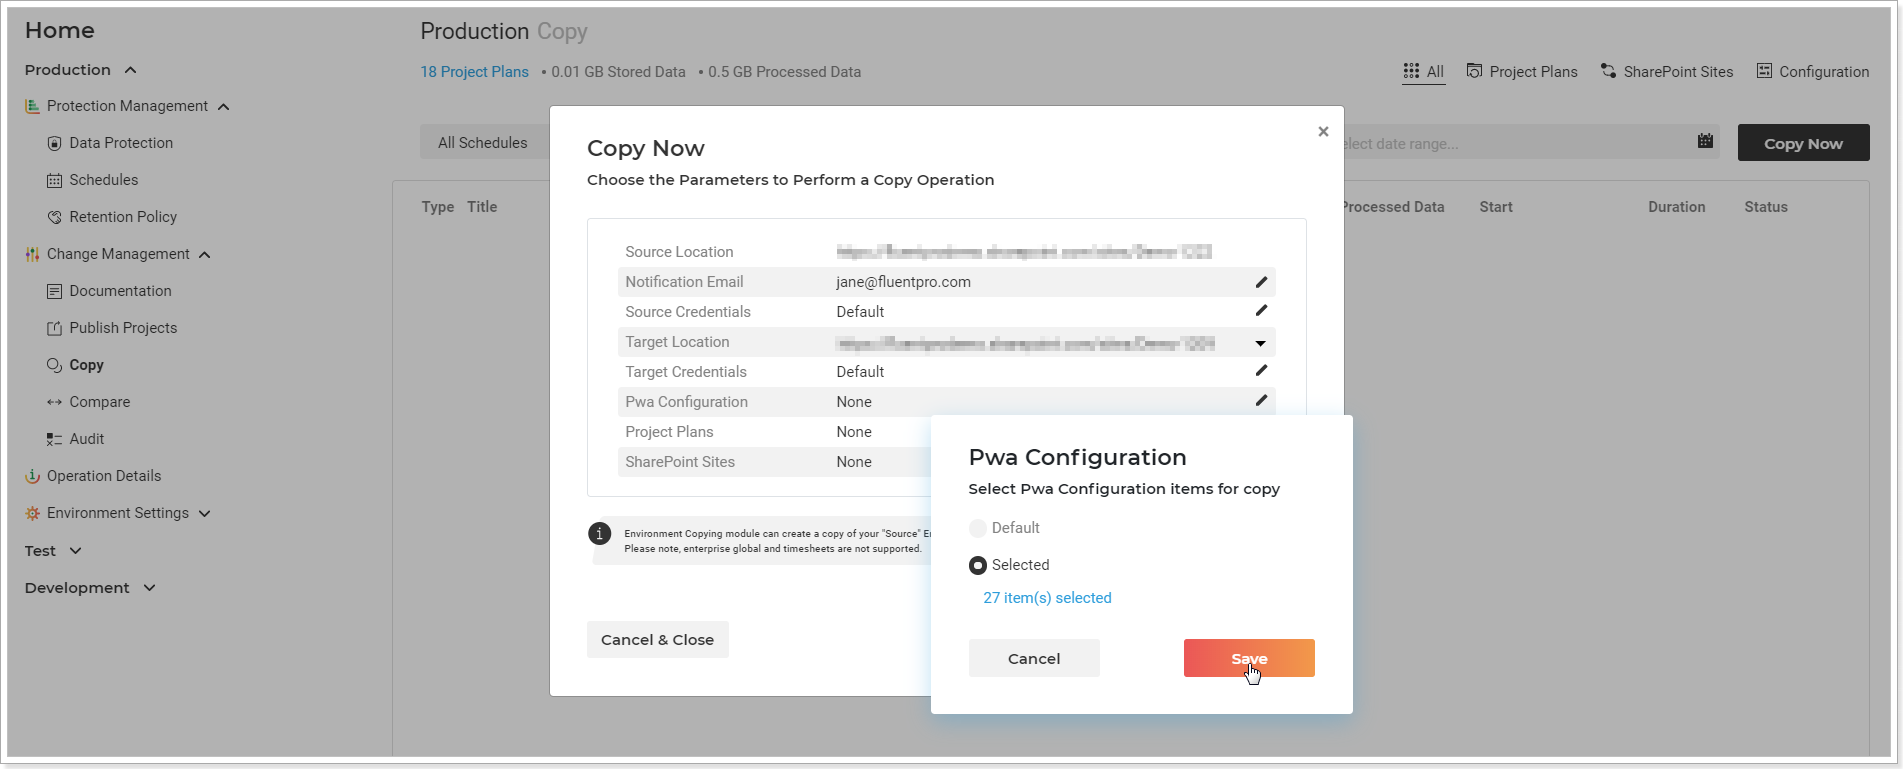Click the info icon in dialog
This screenshot has width=1903, height=769.
599,533
